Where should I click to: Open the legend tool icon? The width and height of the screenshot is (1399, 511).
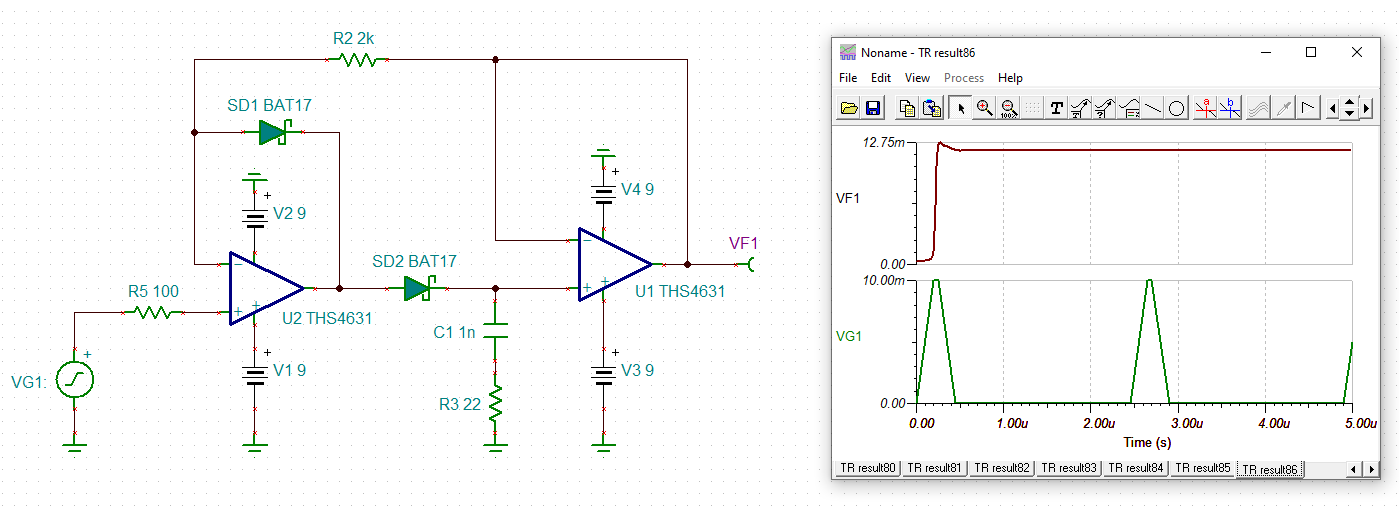[x=1128, y=108]
